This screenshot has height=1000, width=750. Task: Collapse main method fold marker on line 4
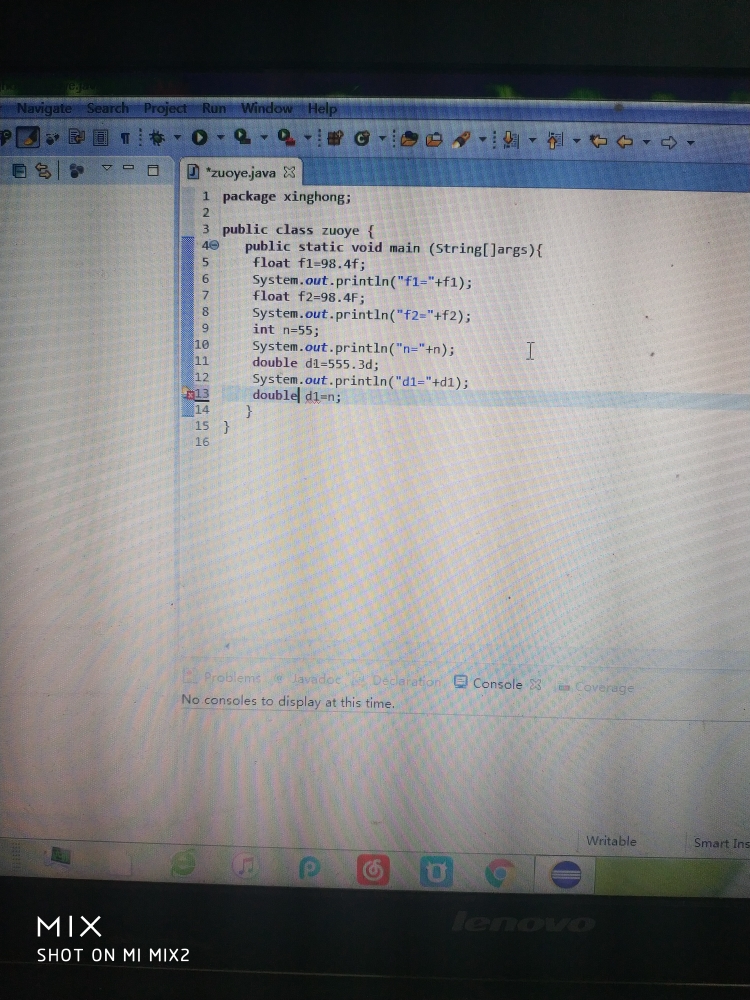[214, 245]
